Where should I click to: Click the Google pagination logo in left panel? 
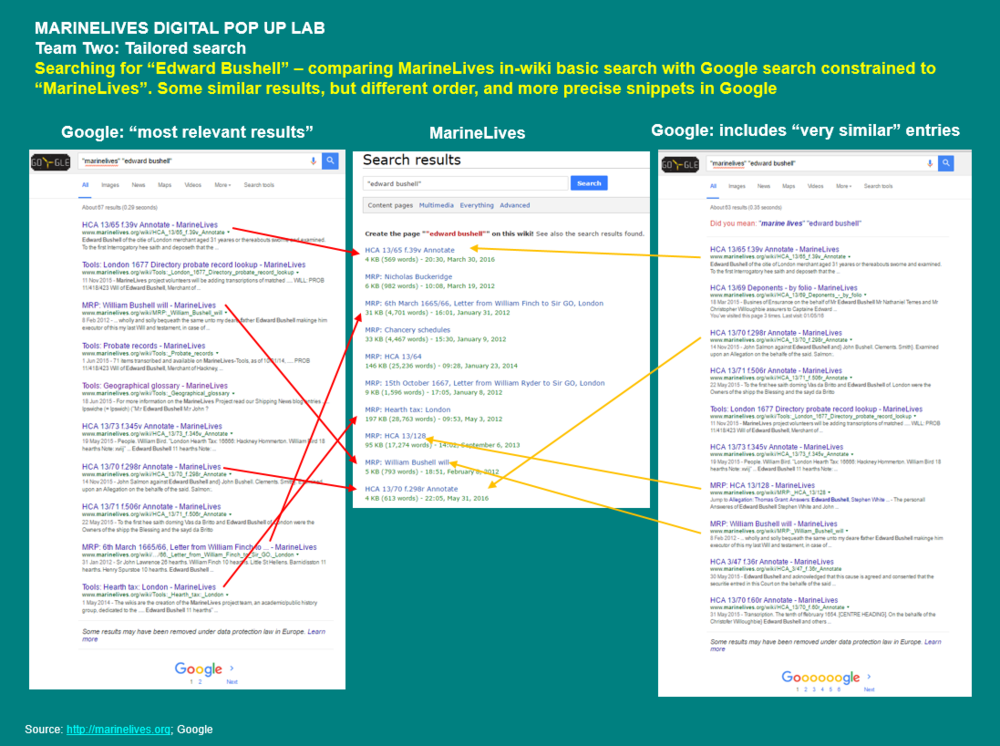198,669
